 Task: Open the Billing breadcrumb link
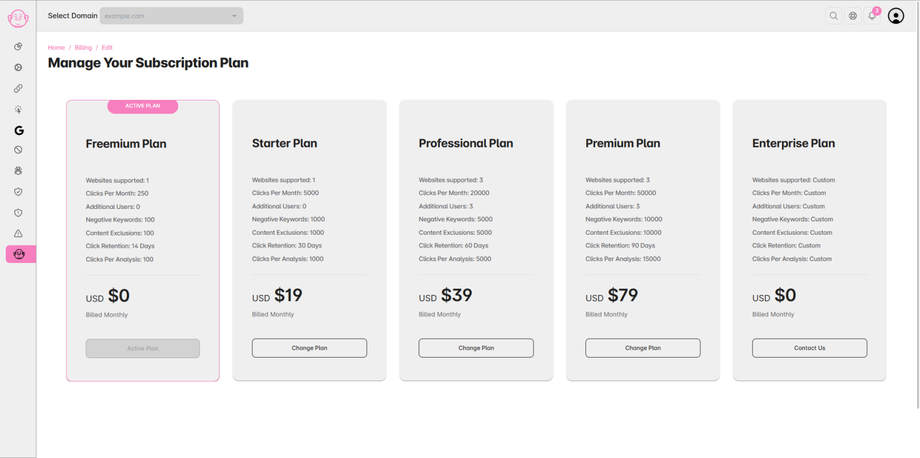83,47
